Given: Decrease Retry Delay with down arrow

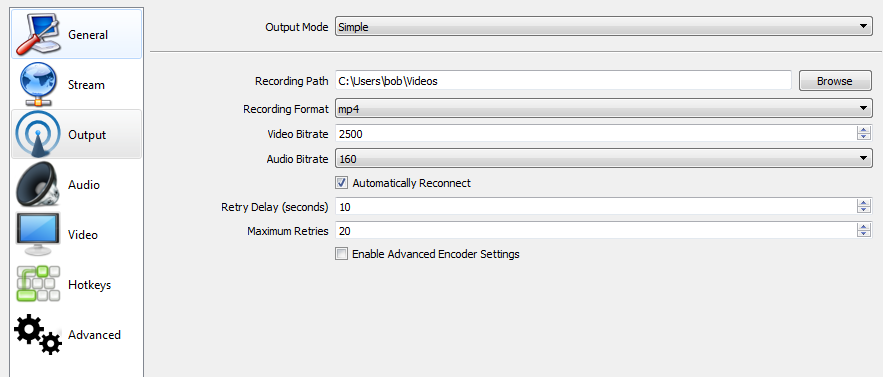Looking at the screenshot, I should tap(863, 211).
